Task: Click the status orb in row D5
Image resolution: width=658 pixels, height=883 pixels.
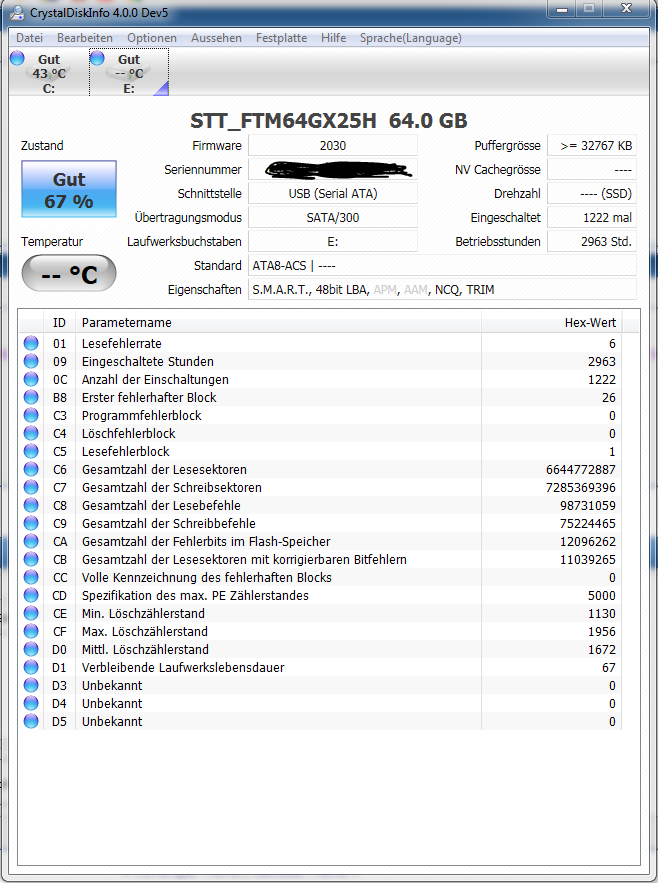Action: [x=31, y=721]
